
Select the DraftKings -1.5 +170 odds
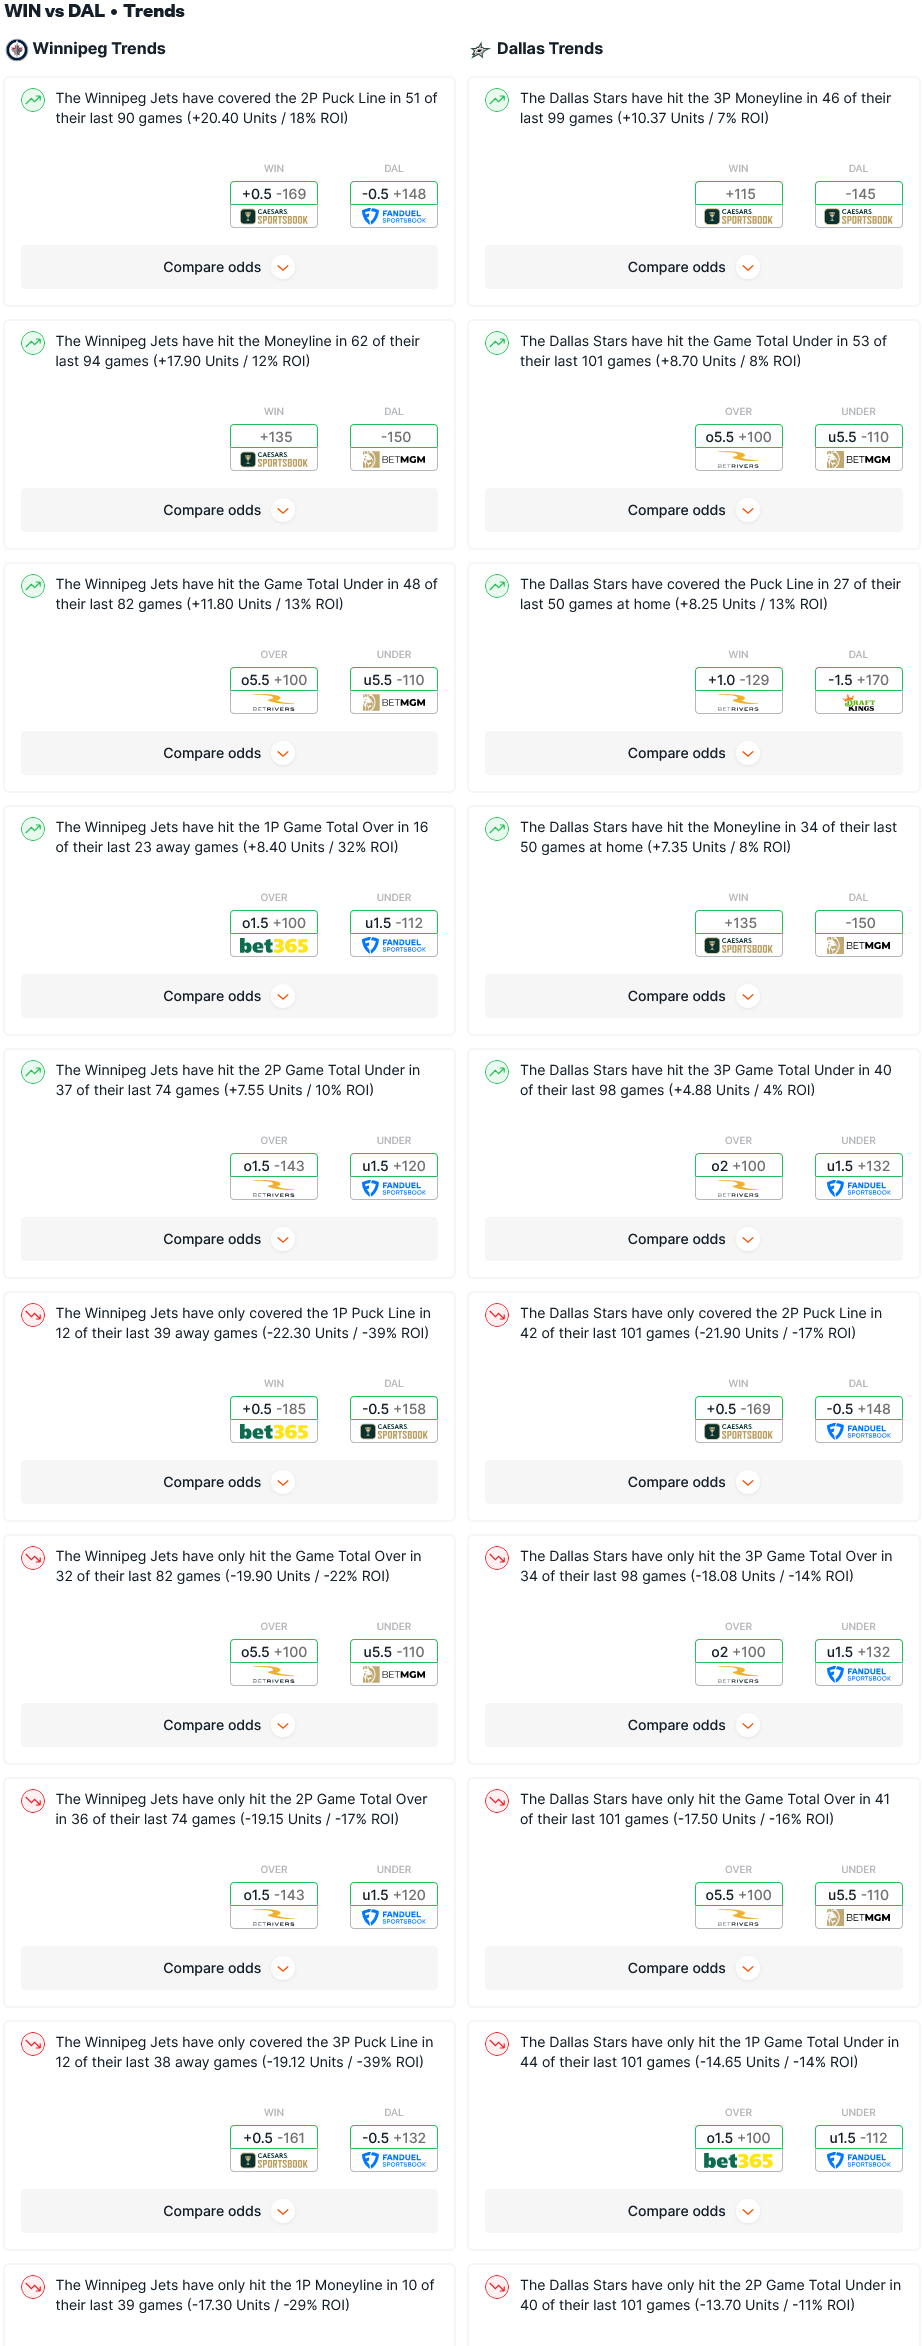click(858, 690)
